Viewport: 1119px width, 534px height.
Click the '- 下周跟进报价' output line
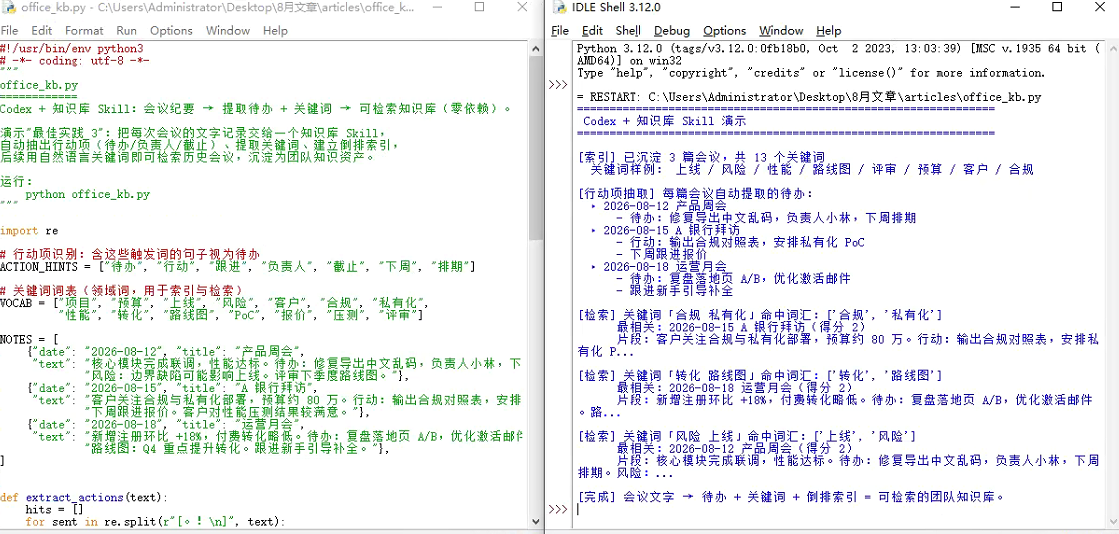661,254
